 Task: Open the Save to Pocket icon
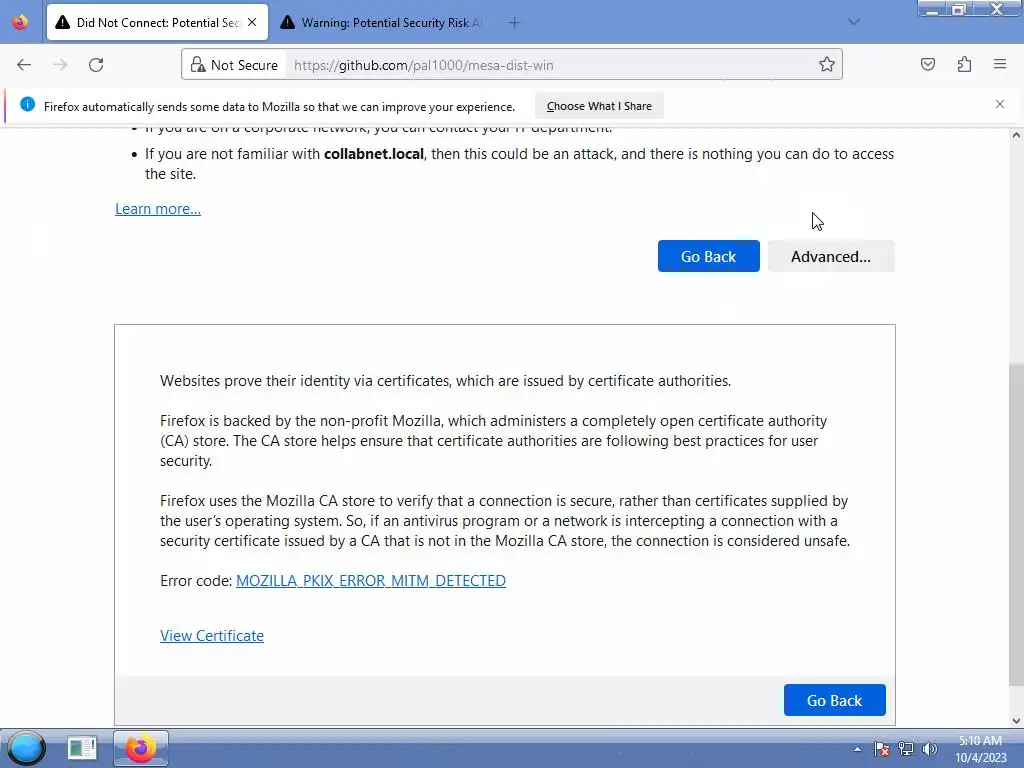click(928, 64)
